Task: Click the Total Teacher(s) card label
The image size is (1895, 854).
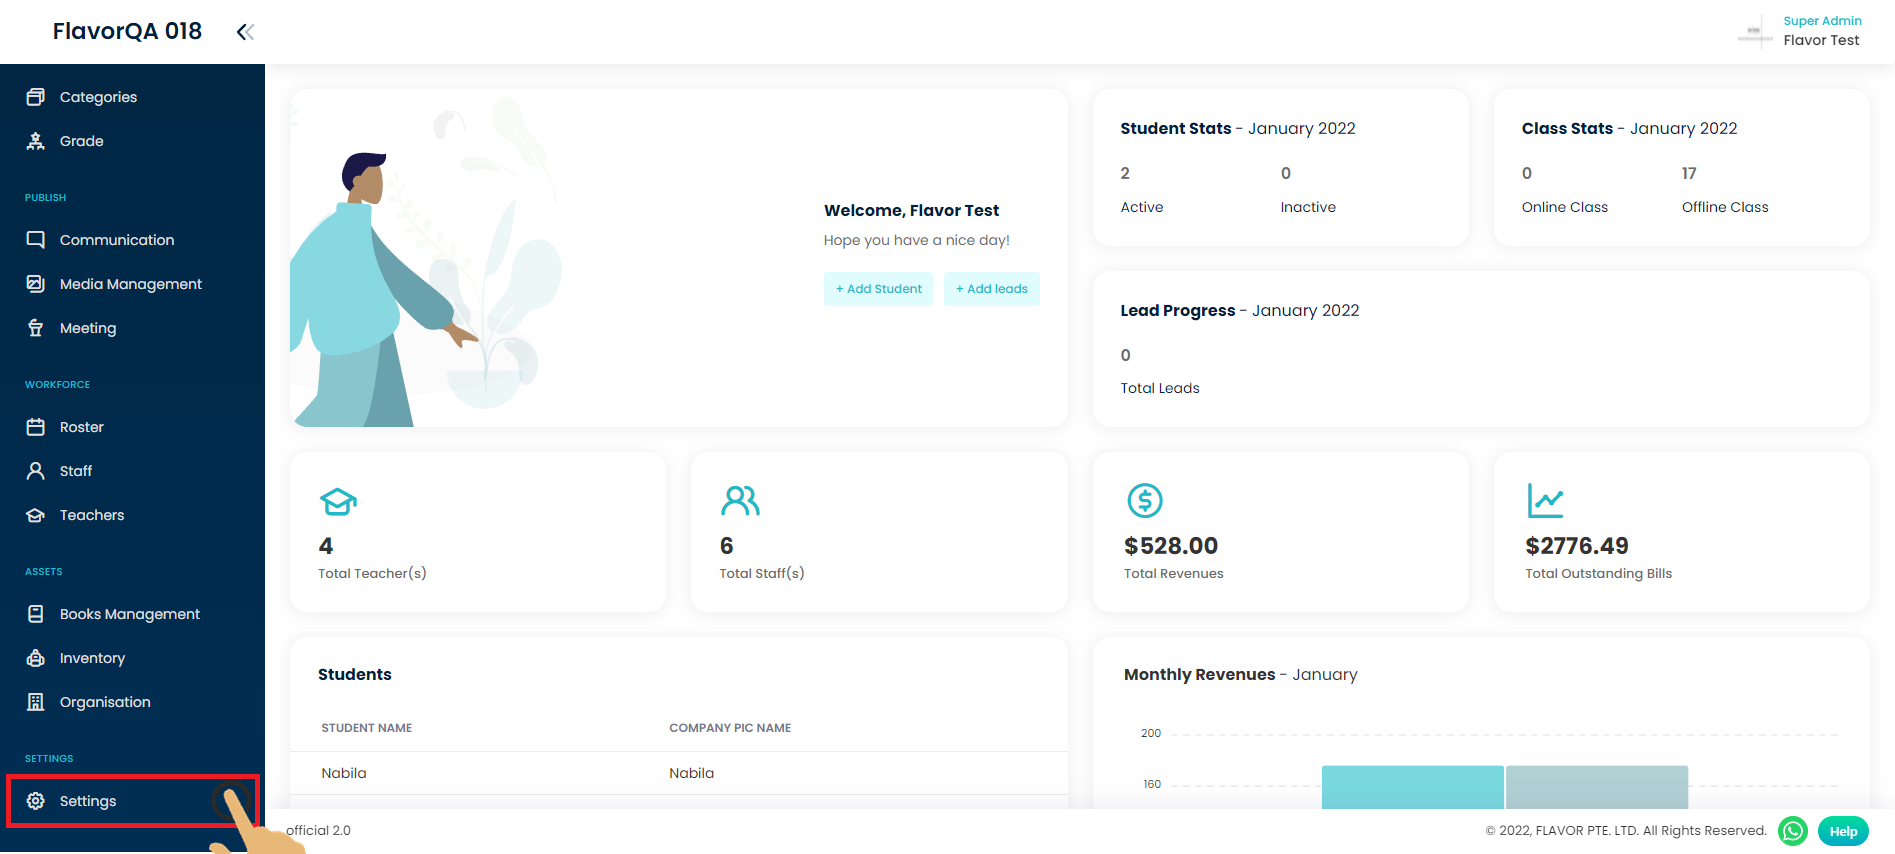Action: click(372, 573)
